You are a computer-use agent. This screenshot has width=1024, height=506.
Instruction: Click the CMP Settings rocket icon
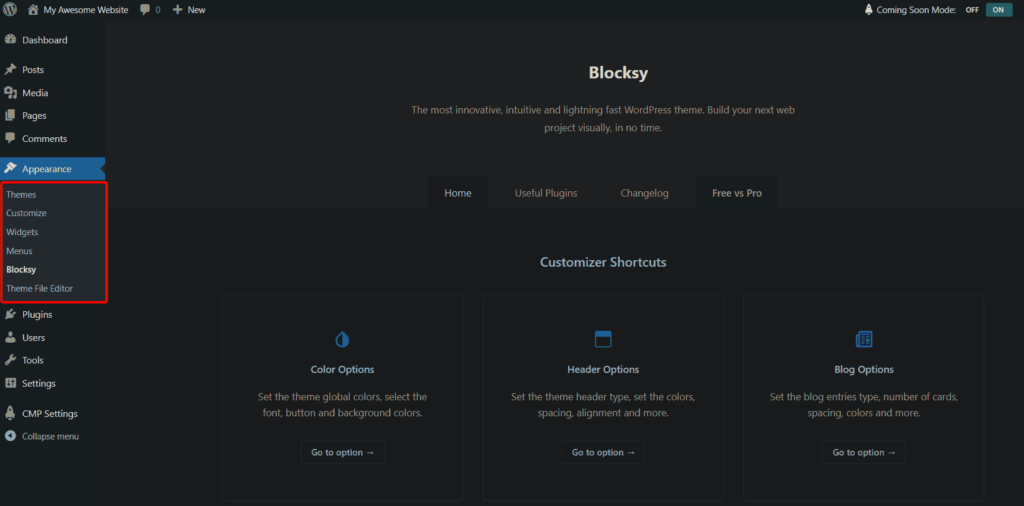pos(10,413)
